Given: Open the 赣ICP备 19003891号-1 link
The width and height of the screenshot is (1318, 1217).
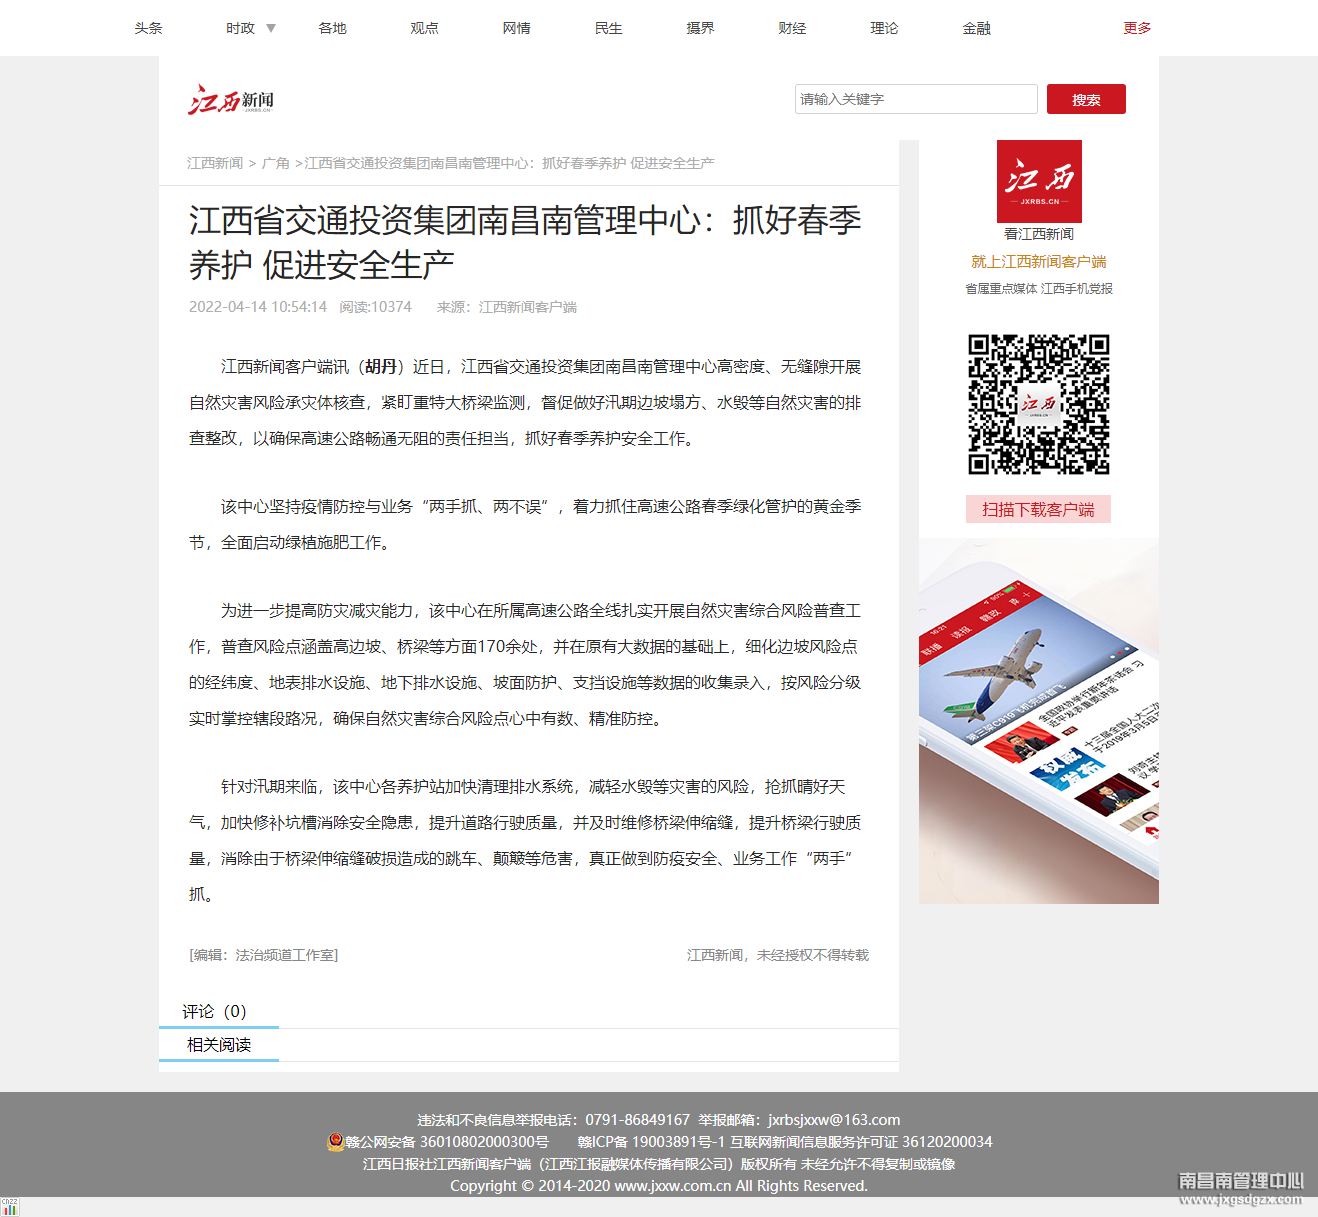Looking at the screenshot, I should click(x=651, y=1142).
